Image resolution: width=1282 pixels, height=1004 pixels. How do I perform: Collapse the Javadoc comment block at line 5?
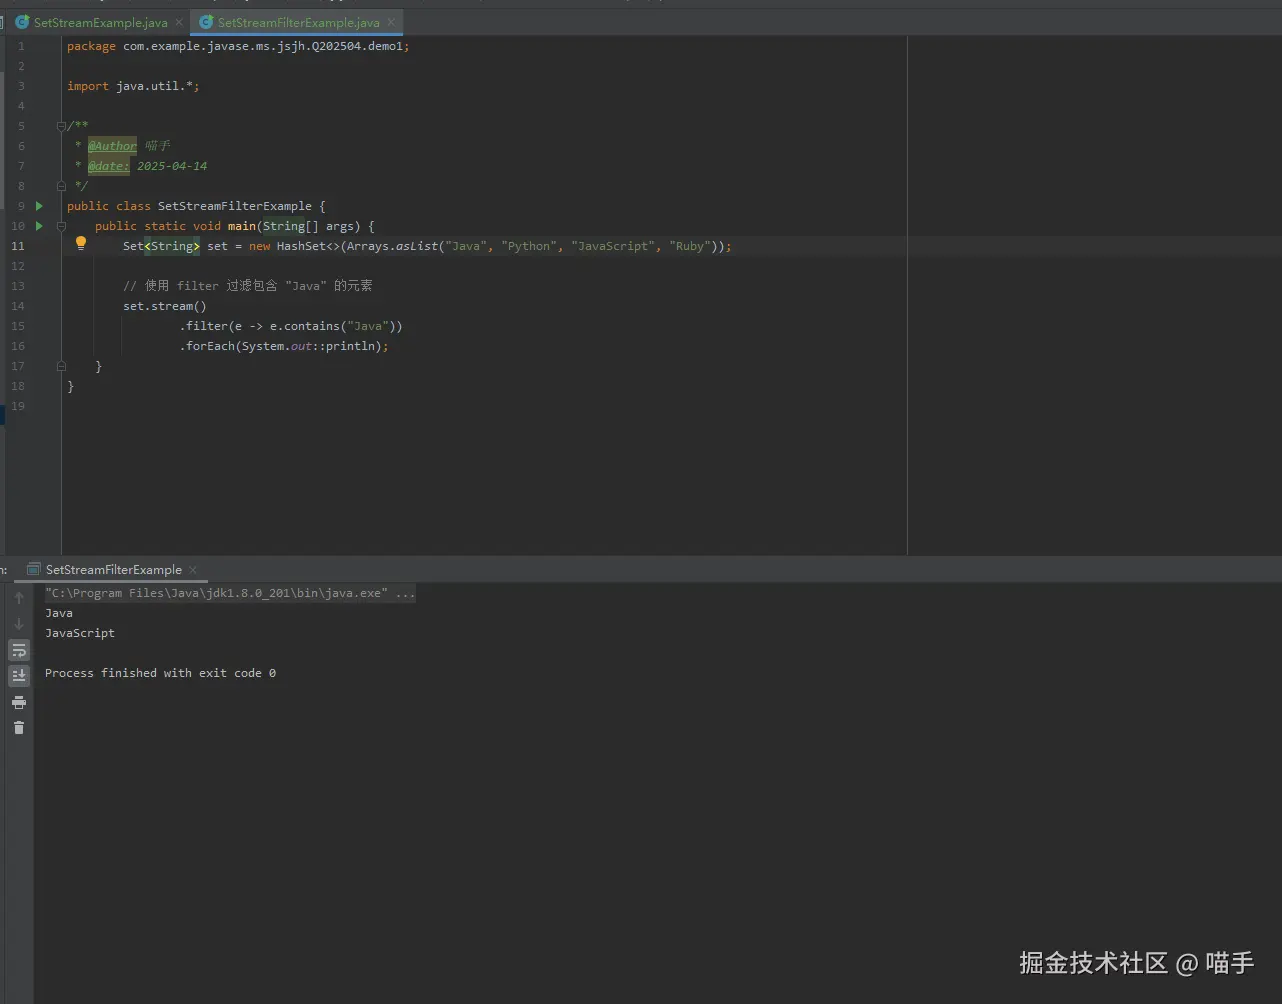61,126
